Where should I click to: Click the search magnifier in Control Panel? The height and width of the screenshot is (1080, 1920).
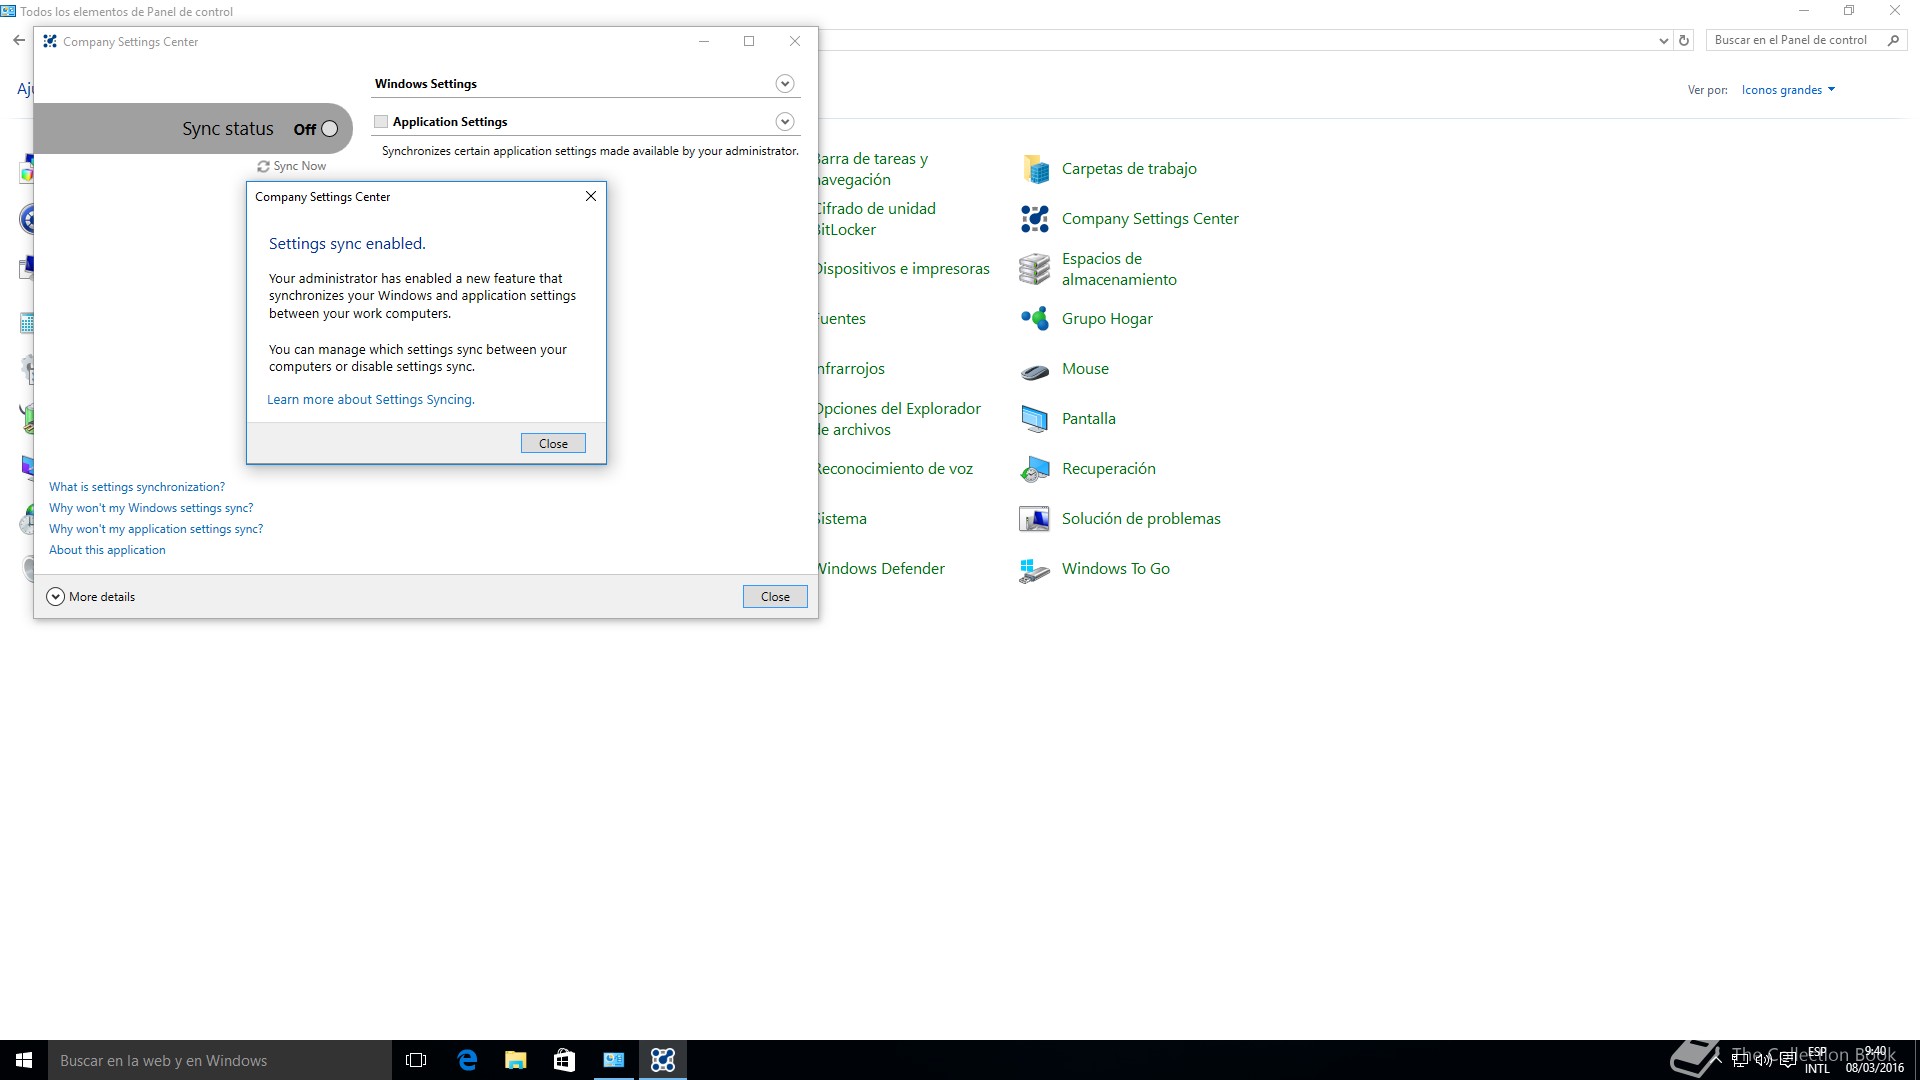point(1893,40)
